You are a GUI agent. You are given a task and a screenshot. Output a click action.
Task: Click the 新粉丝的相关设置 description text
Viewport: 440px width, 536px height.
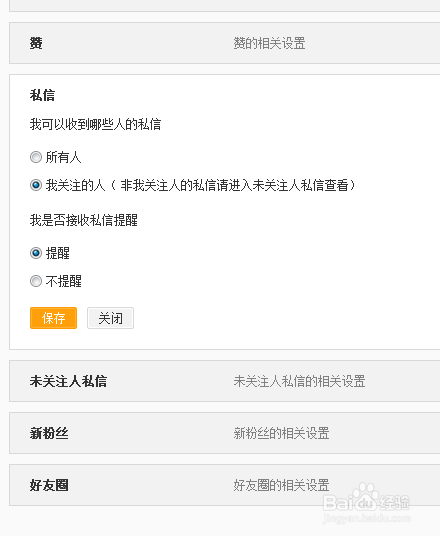pyautogui.click(x=281, y=433)
